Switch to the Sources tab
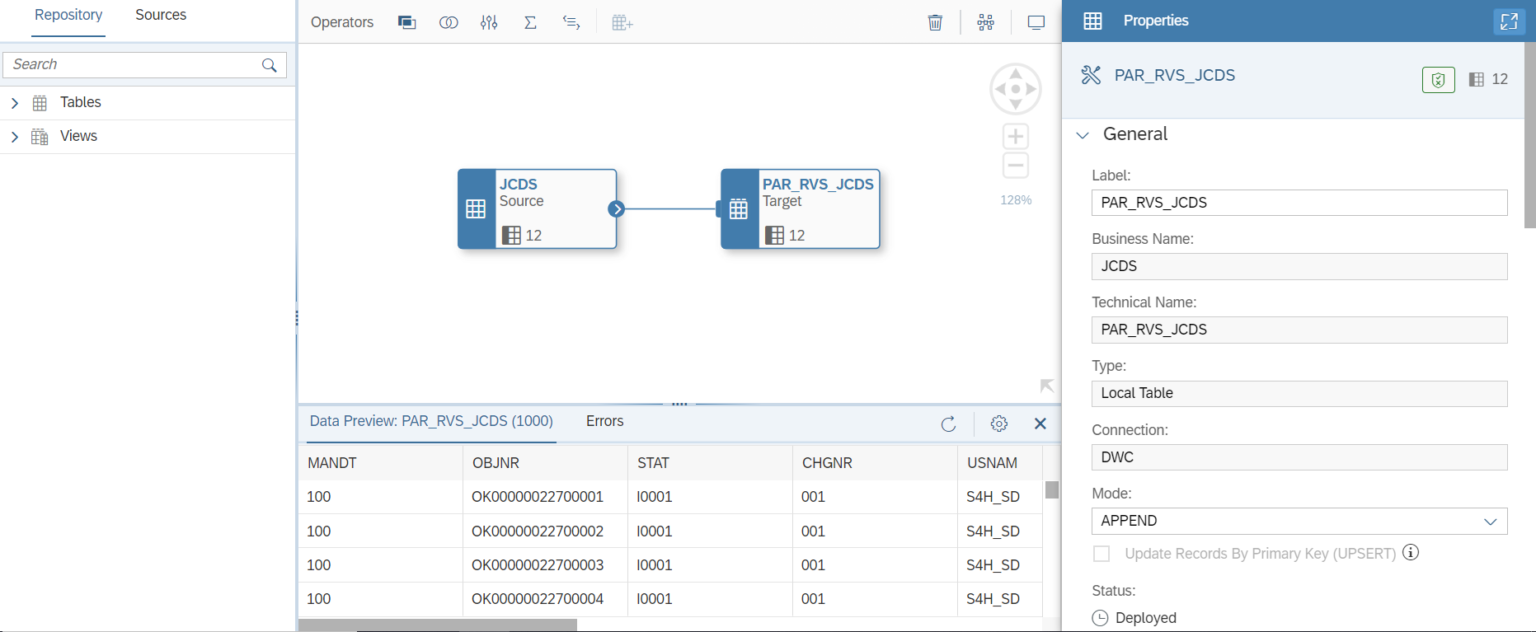Viewport: 1536px width, 632px height. (x=160, y=15)
